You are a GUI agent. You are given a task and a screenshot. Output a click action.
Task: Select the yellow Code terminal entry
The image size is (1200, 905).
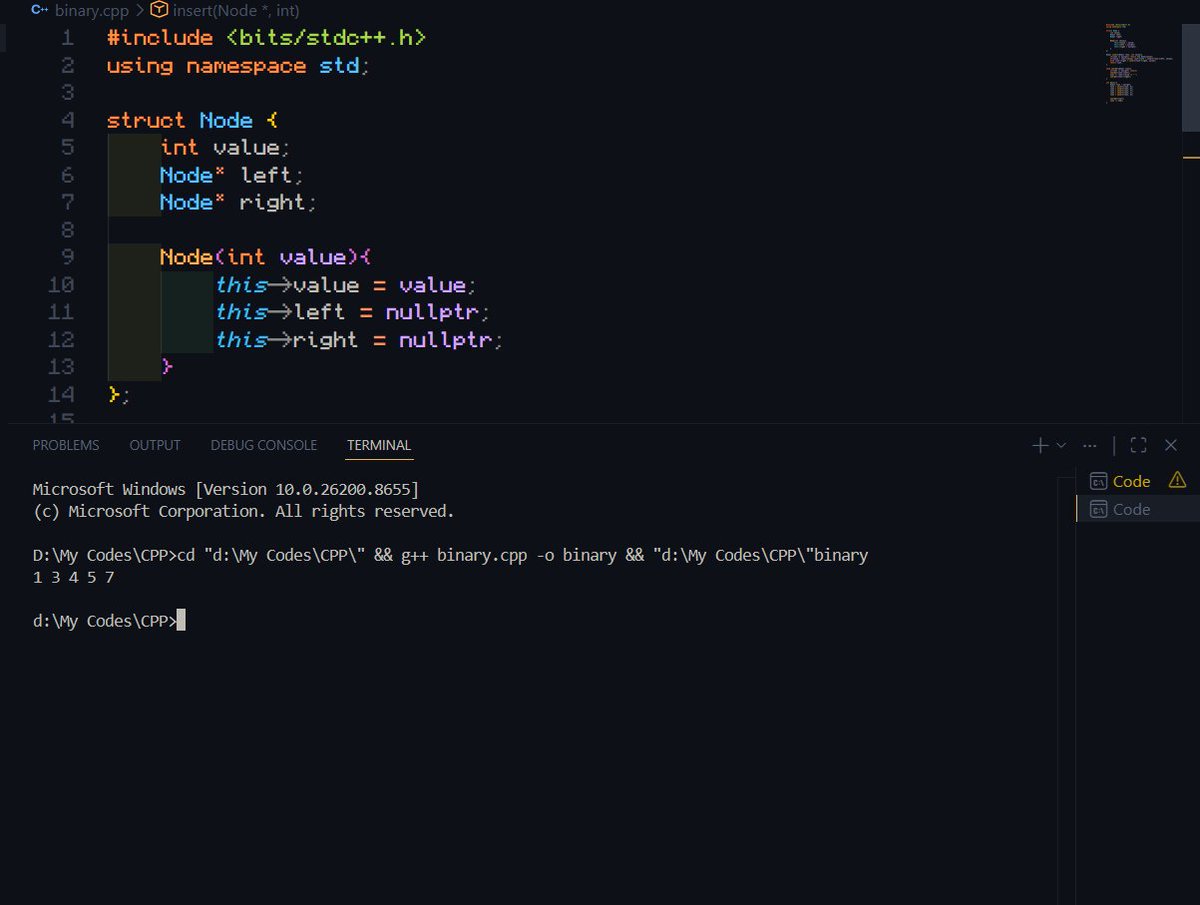pyautogui.click(x=1138, y=481)
